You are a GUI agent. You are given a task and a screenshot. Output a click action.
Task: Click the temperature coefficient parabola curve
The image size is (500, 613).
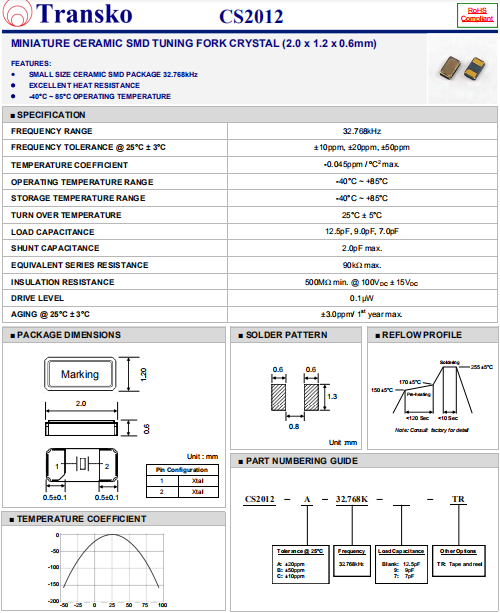[x=111, y=560]
